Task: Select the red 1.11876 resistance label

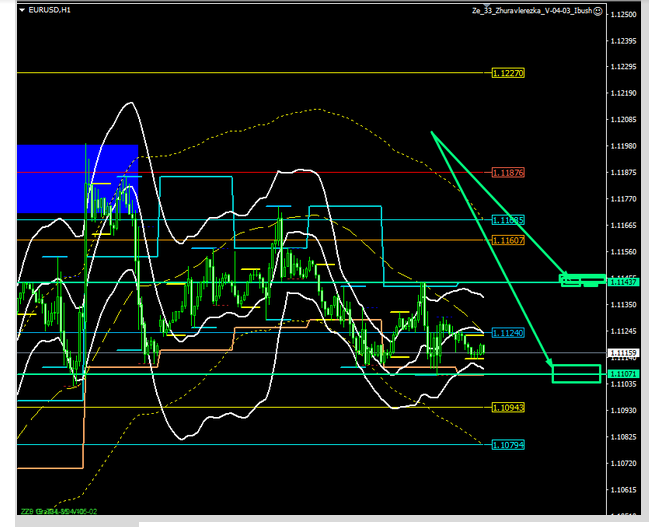Action: (x=508, y=172)
